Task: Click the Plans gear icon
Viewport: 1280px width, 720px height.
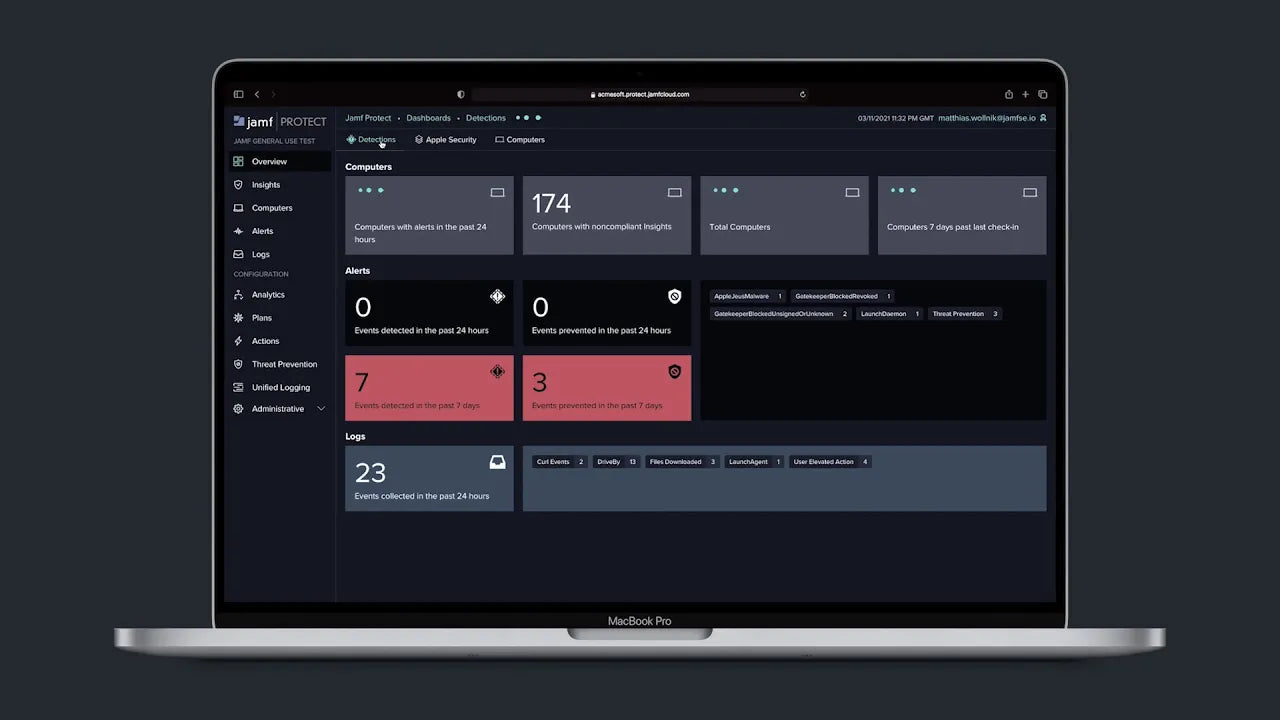Action: [x=238, y=318]
